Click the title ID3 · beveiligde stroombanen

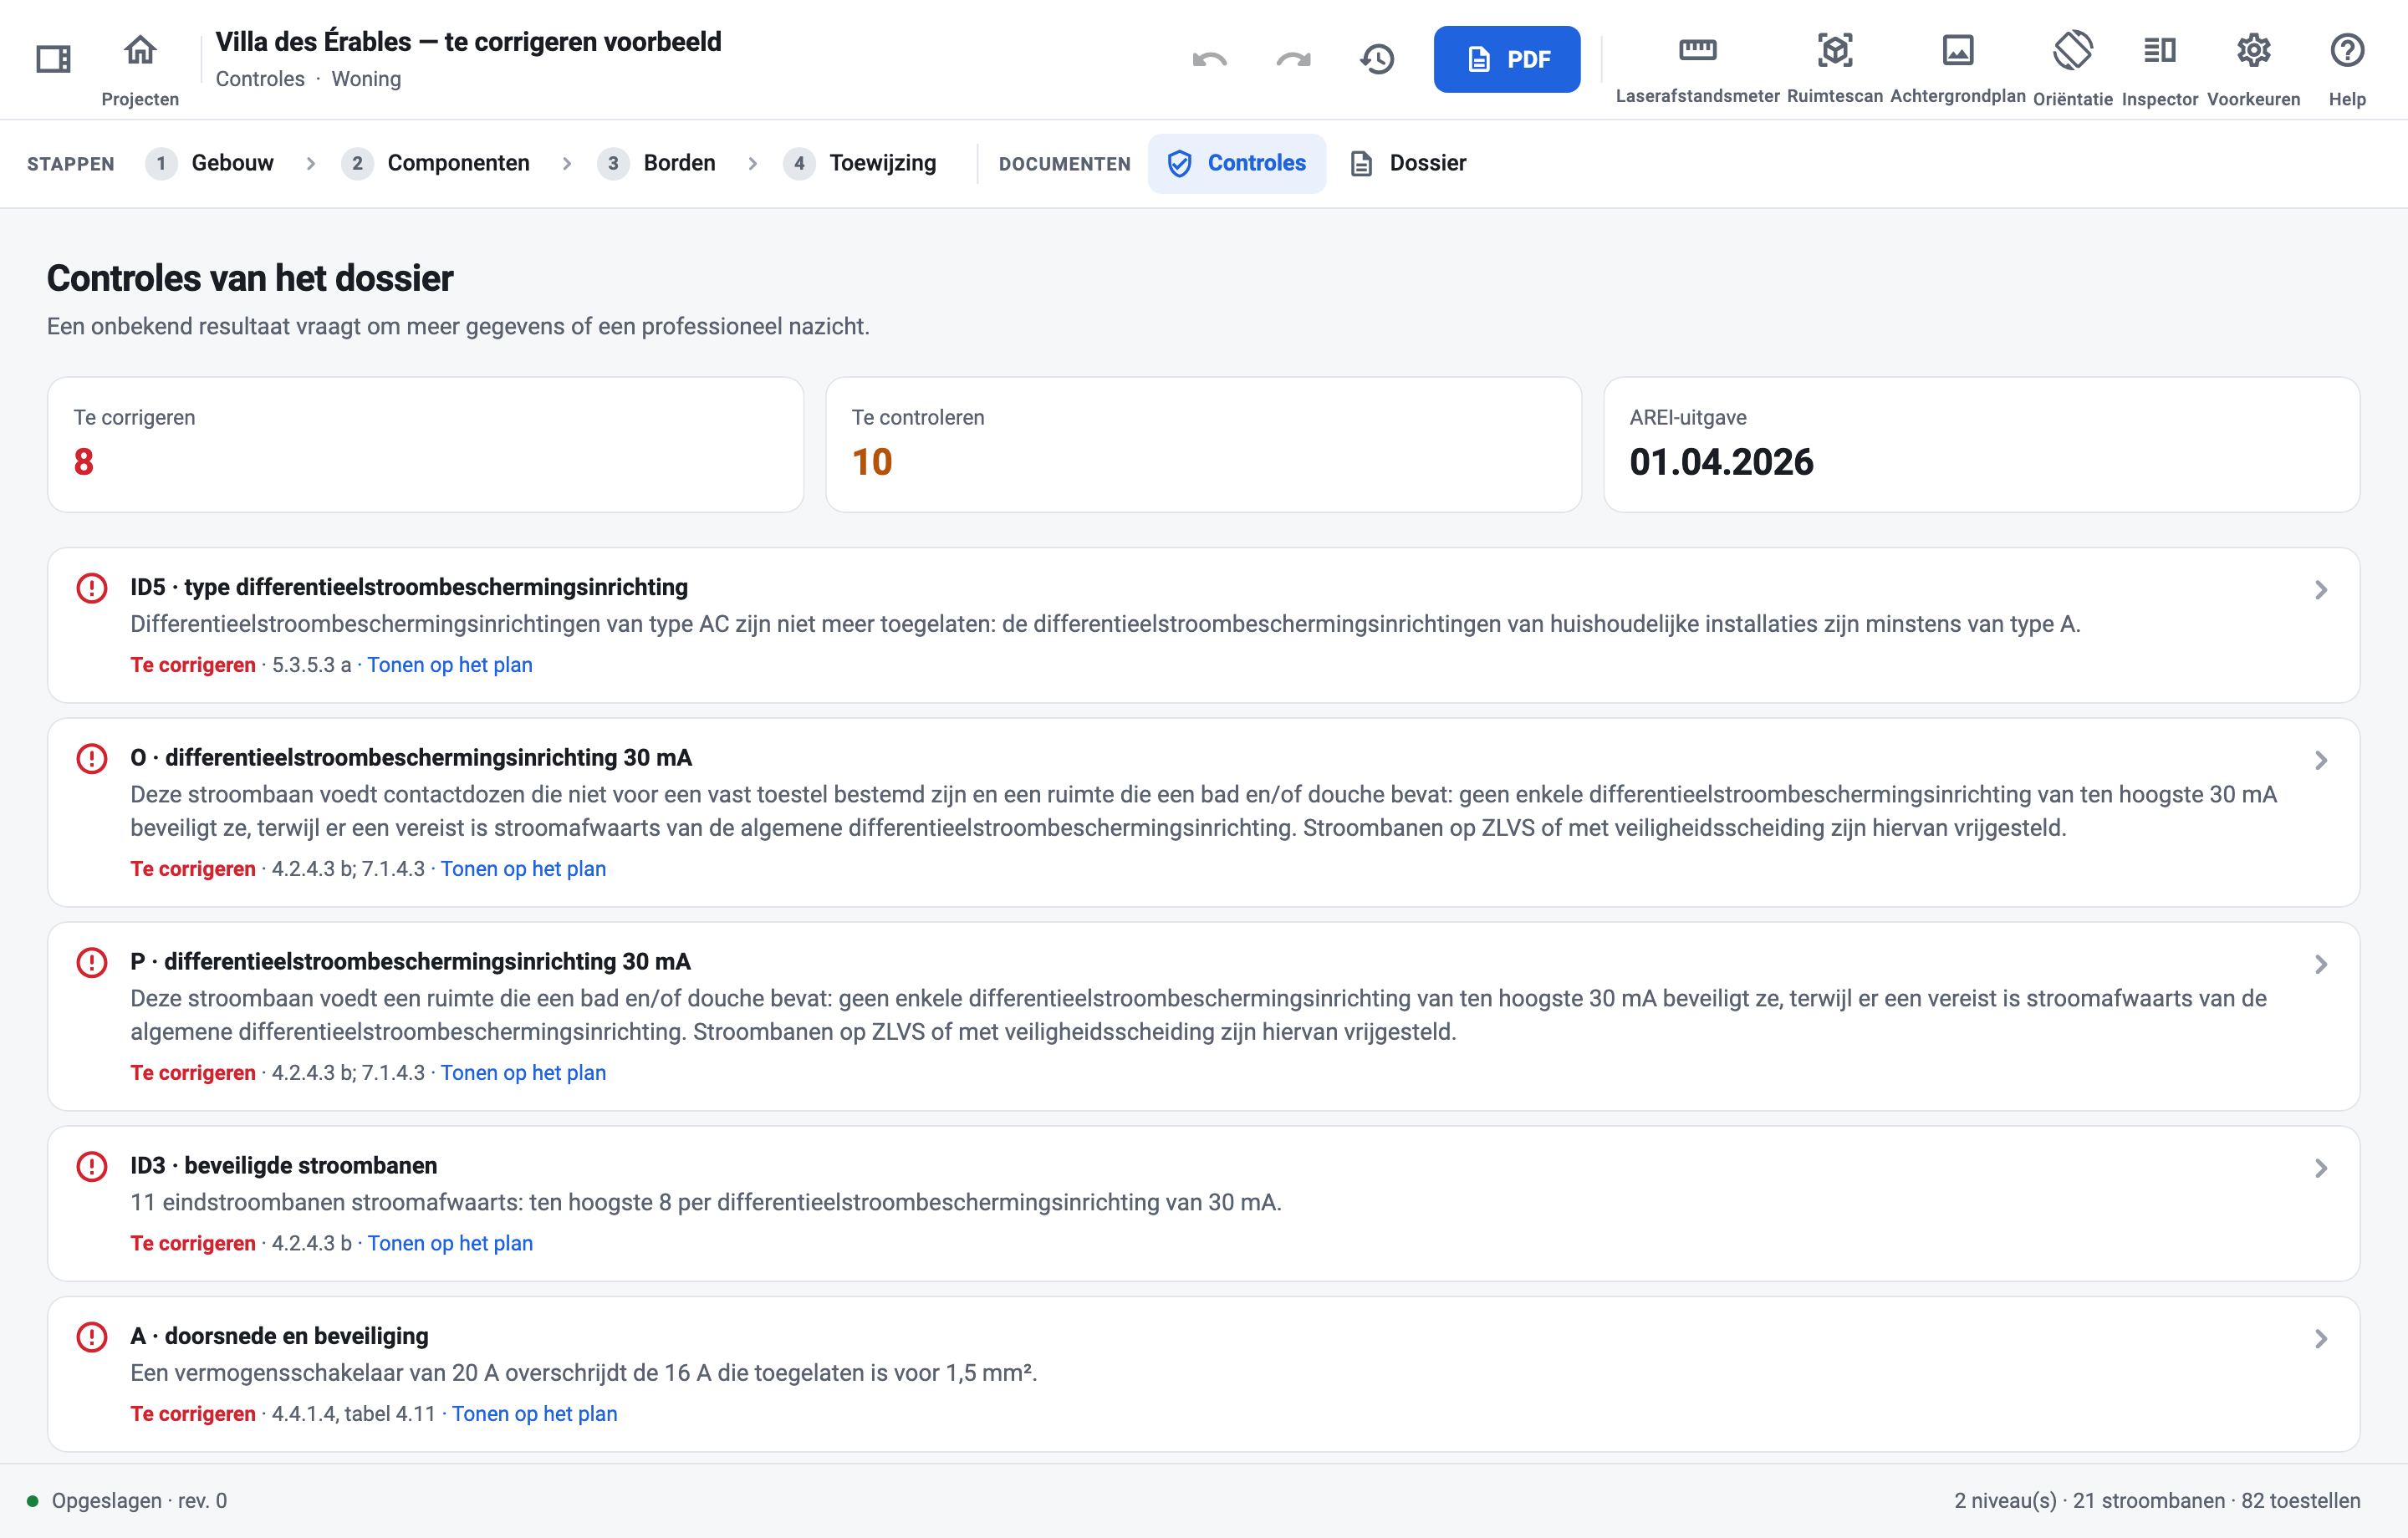(x=283, y=1166)
